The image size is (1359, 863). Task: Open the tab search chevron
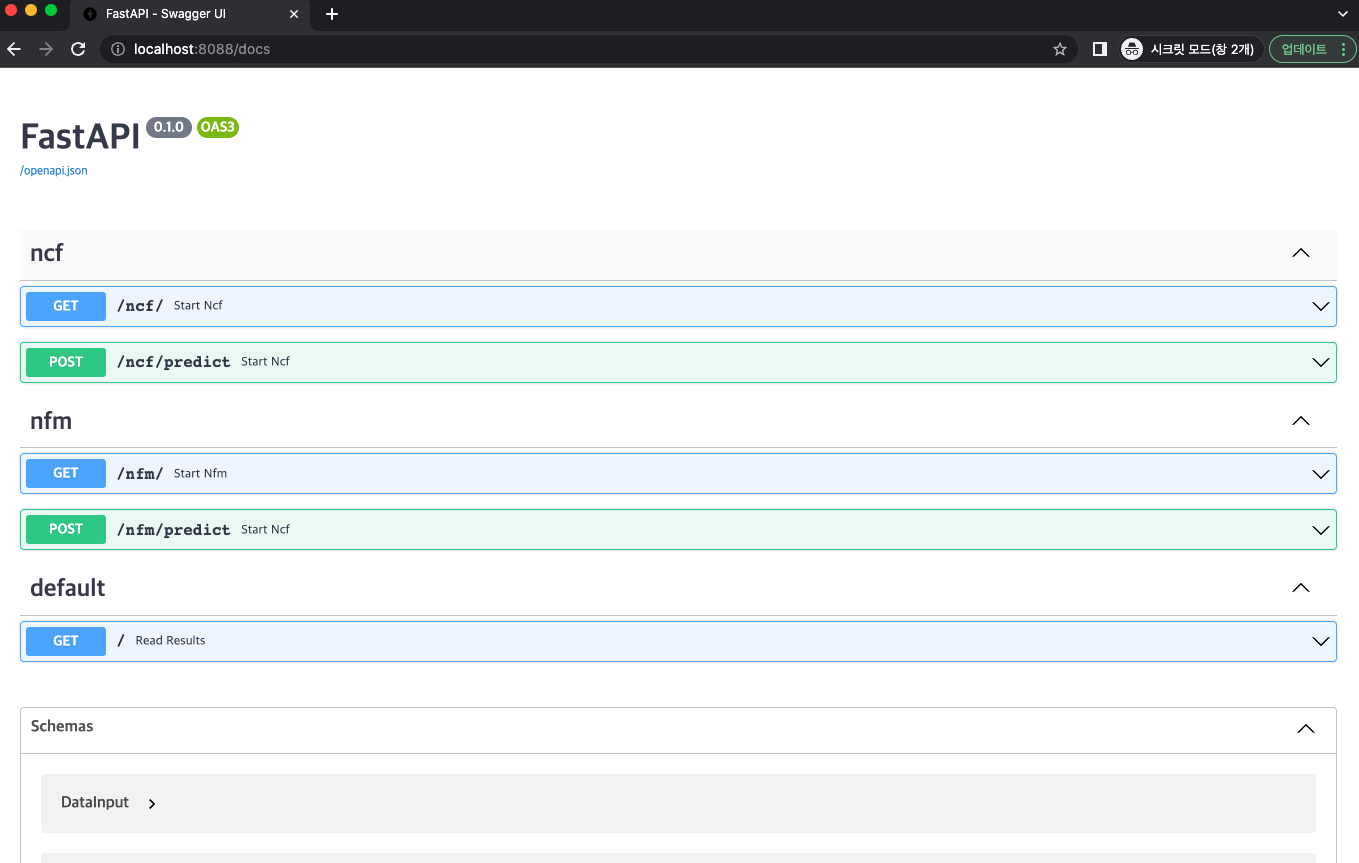tap(1343, 14)
